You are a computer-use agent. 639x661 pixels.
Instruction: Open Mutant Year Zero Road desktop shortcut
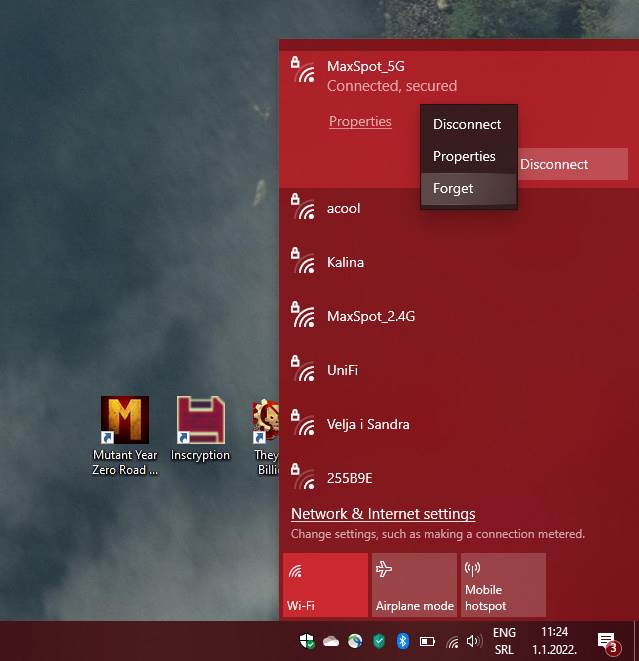click(x=125, y=436)
